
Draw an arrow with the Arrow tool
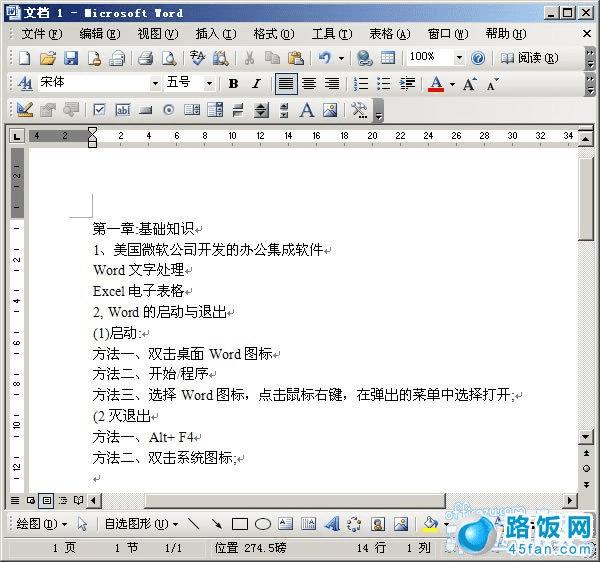217,524
